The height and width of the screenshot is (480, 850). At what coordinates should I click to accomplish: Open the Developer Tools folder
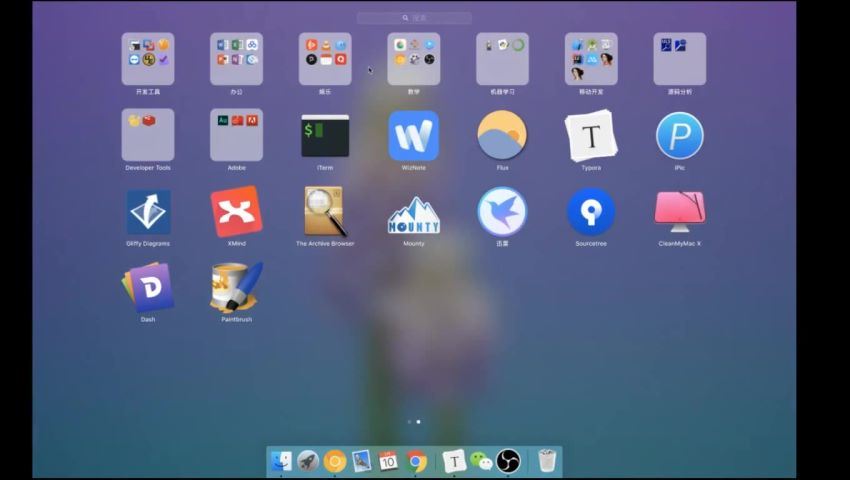[148, 135]
